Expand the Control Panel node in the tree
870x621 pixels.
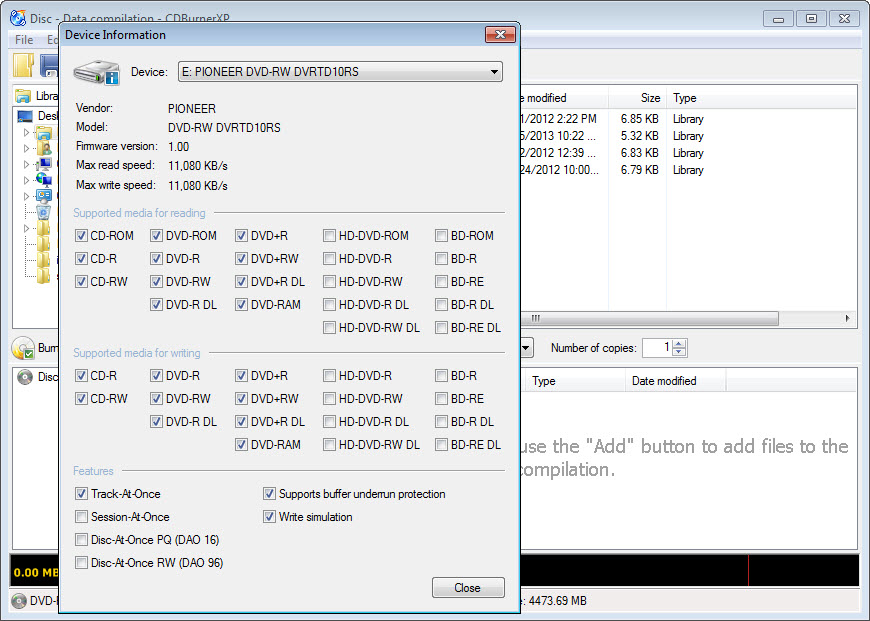click(26, 196)
